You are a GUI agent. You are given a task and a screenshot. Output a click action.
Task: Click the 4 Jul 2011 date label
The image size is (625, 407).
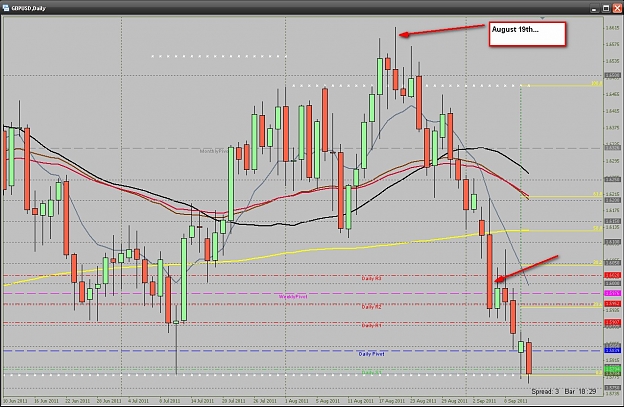(140, 401)
